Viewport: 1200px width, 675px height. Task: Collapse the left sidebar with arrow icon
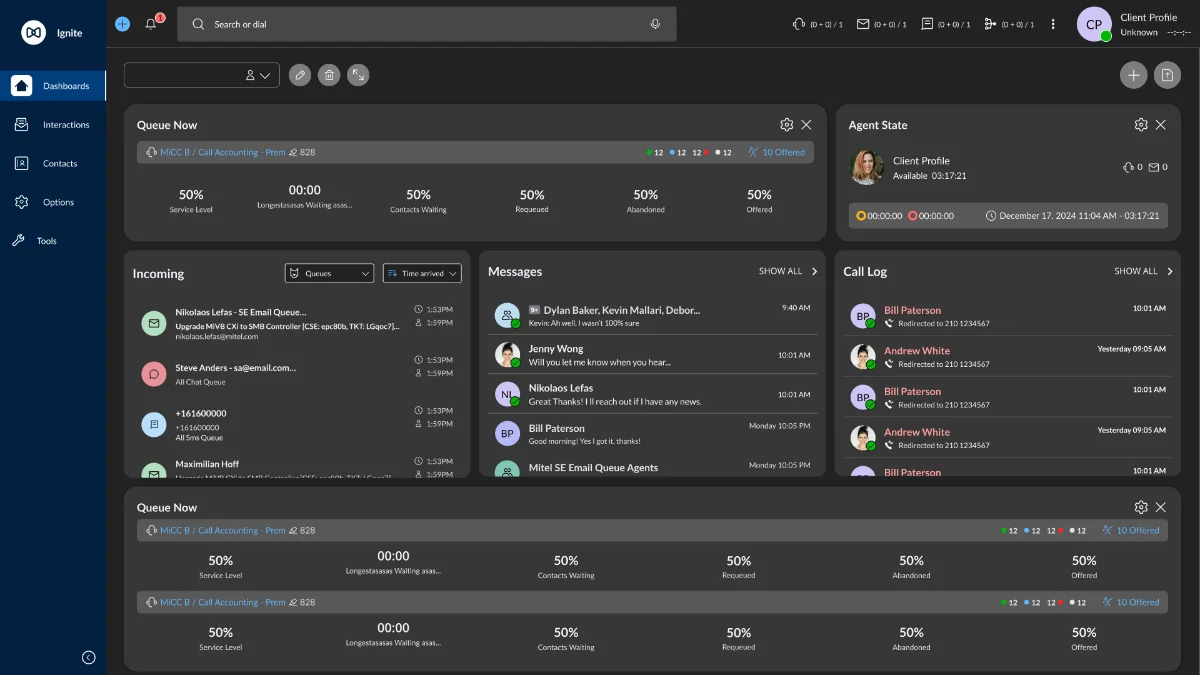tap(88, 657)
